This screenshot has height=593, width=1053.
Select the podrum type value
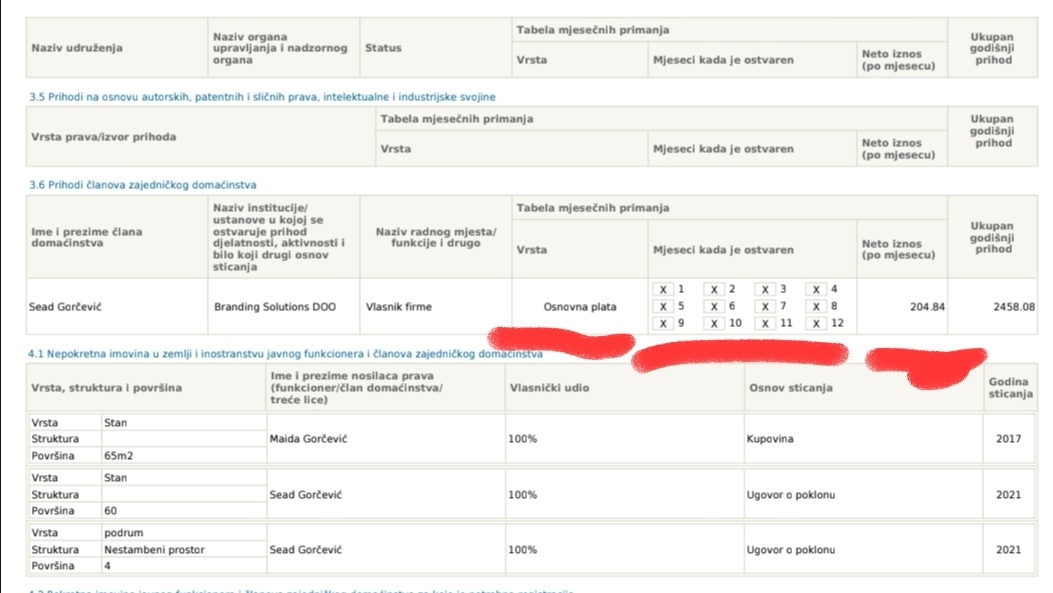tap(124, 533)
